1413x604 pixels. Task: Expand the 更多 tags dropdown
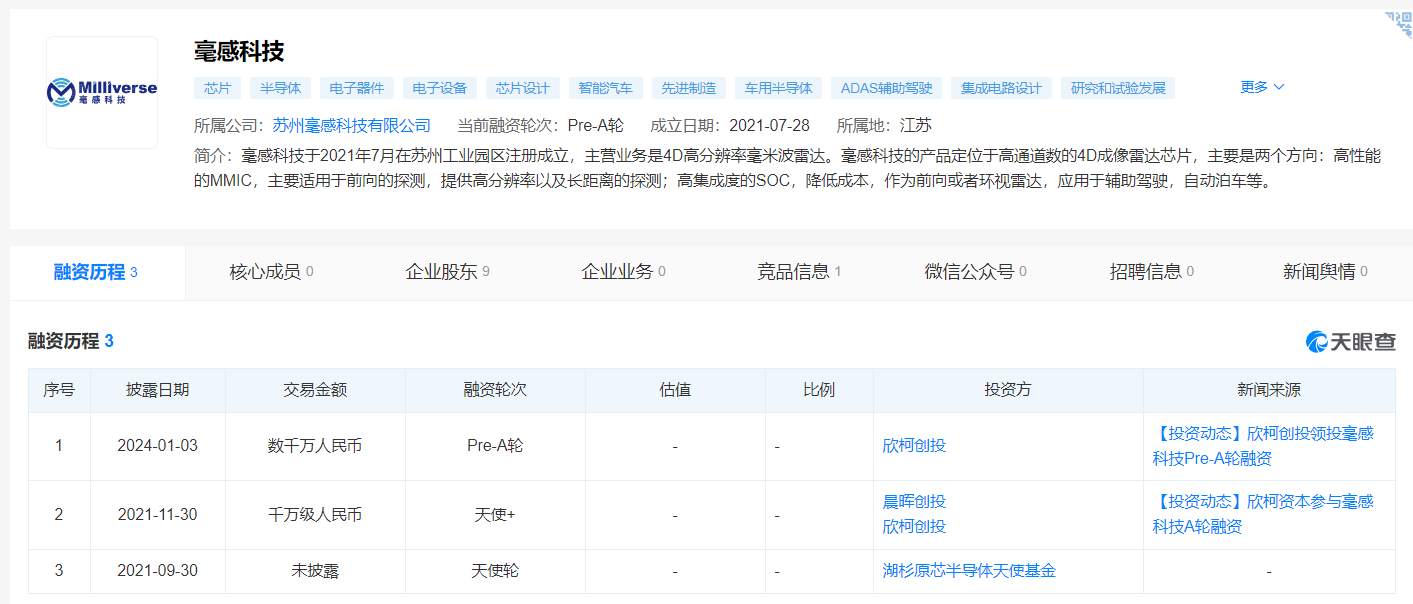pyautogui.click(x=1262, y=87)
